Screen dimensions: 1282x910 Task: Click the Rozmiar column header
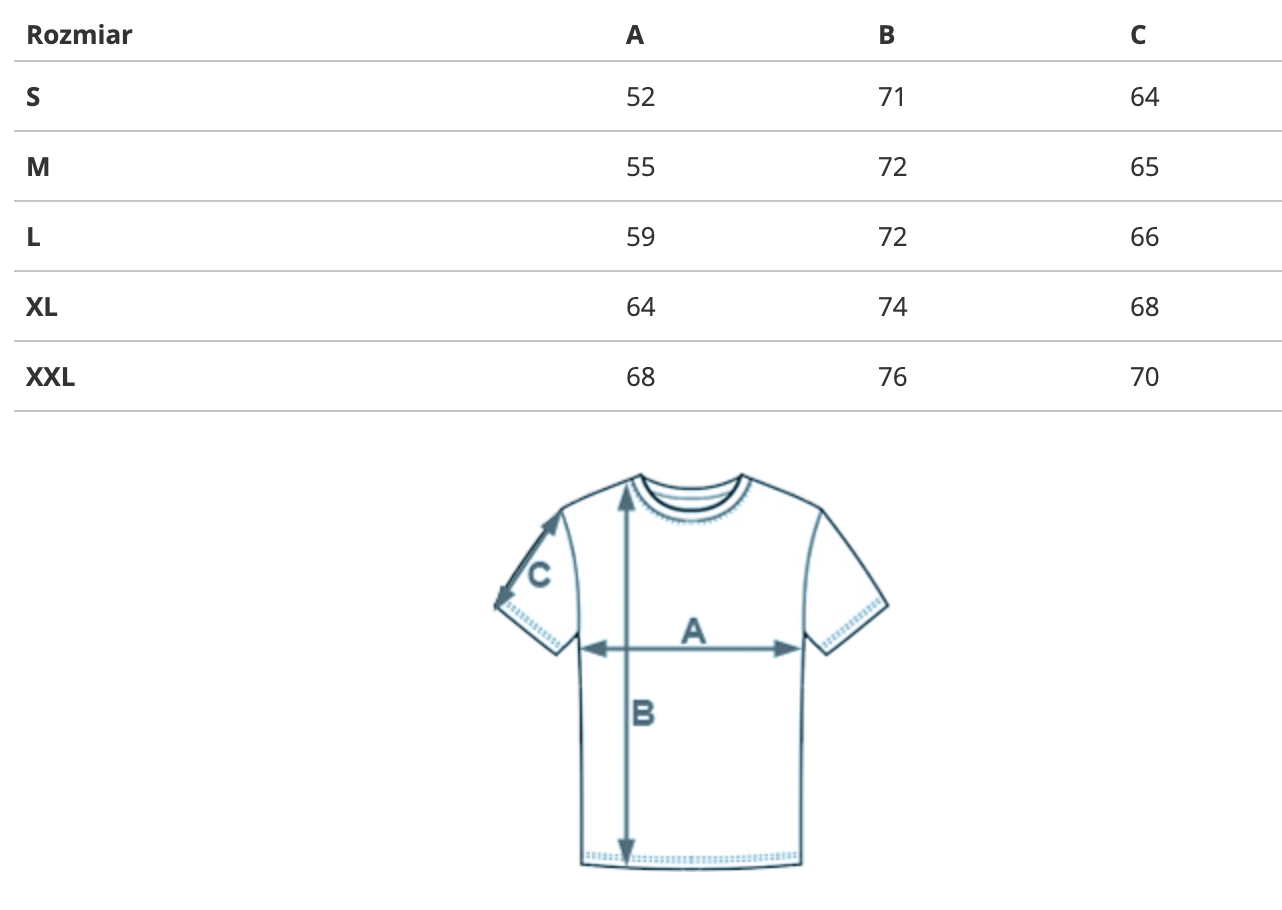click(x=79, y=36)
